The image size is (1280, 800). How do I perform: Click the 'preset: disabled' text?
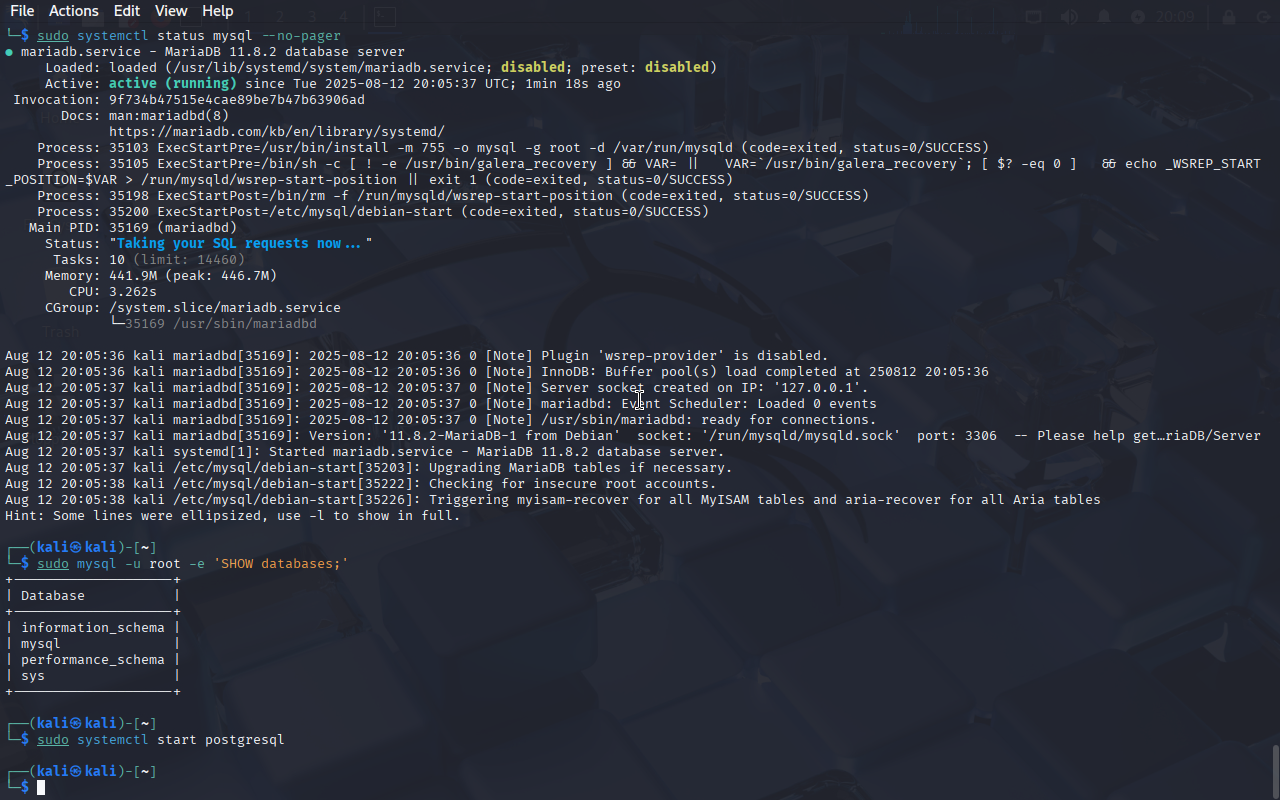click(x=647, y=68)
